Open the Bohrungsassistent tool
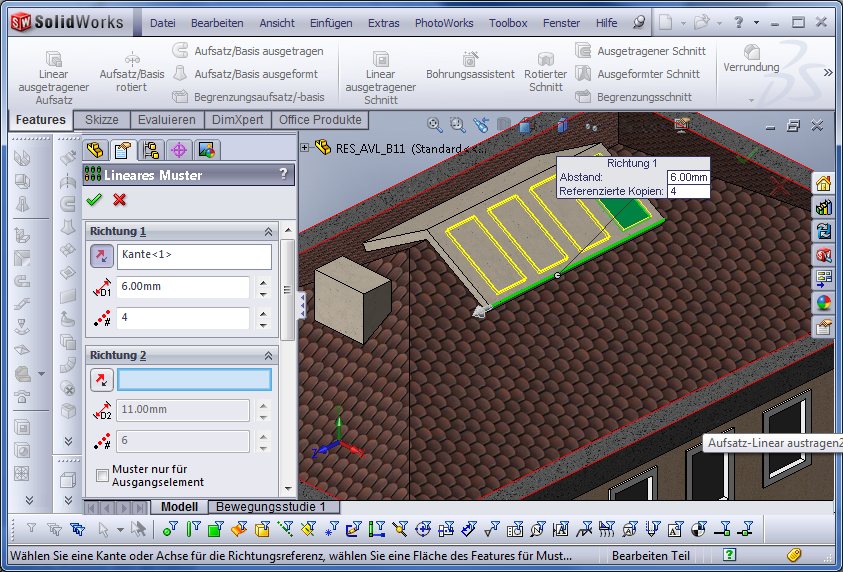 (x=470, y=67)
